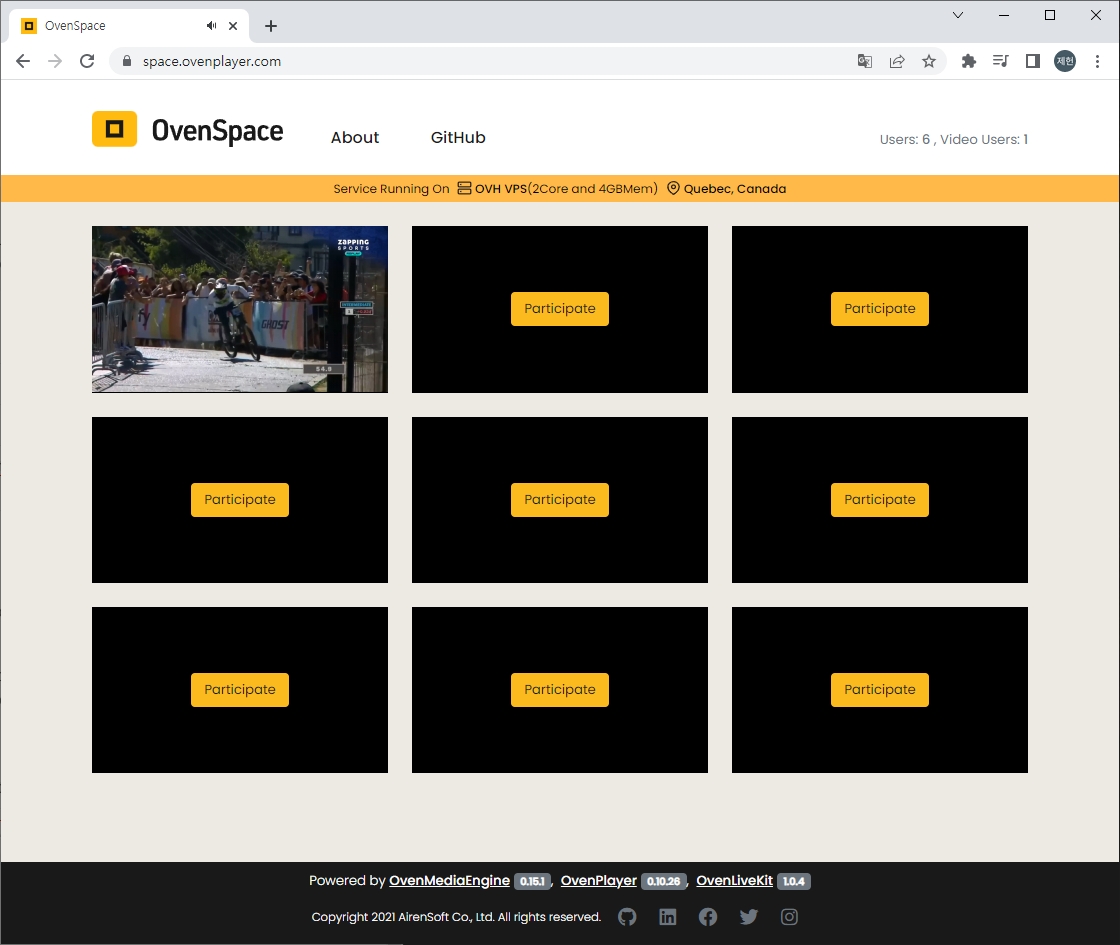Screen dimensions: 1120x945
Task: Click the OvenSpace logo
Action: coord(188,130)
